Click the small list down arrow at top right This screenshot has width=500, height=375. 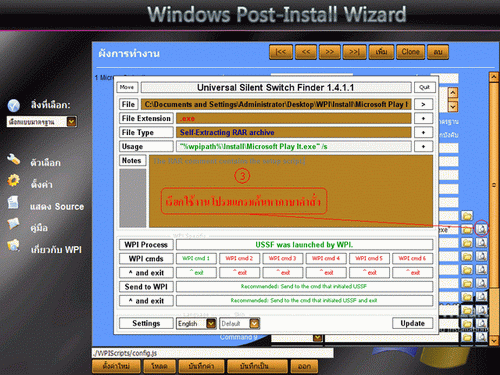click(x=453, y=107)
